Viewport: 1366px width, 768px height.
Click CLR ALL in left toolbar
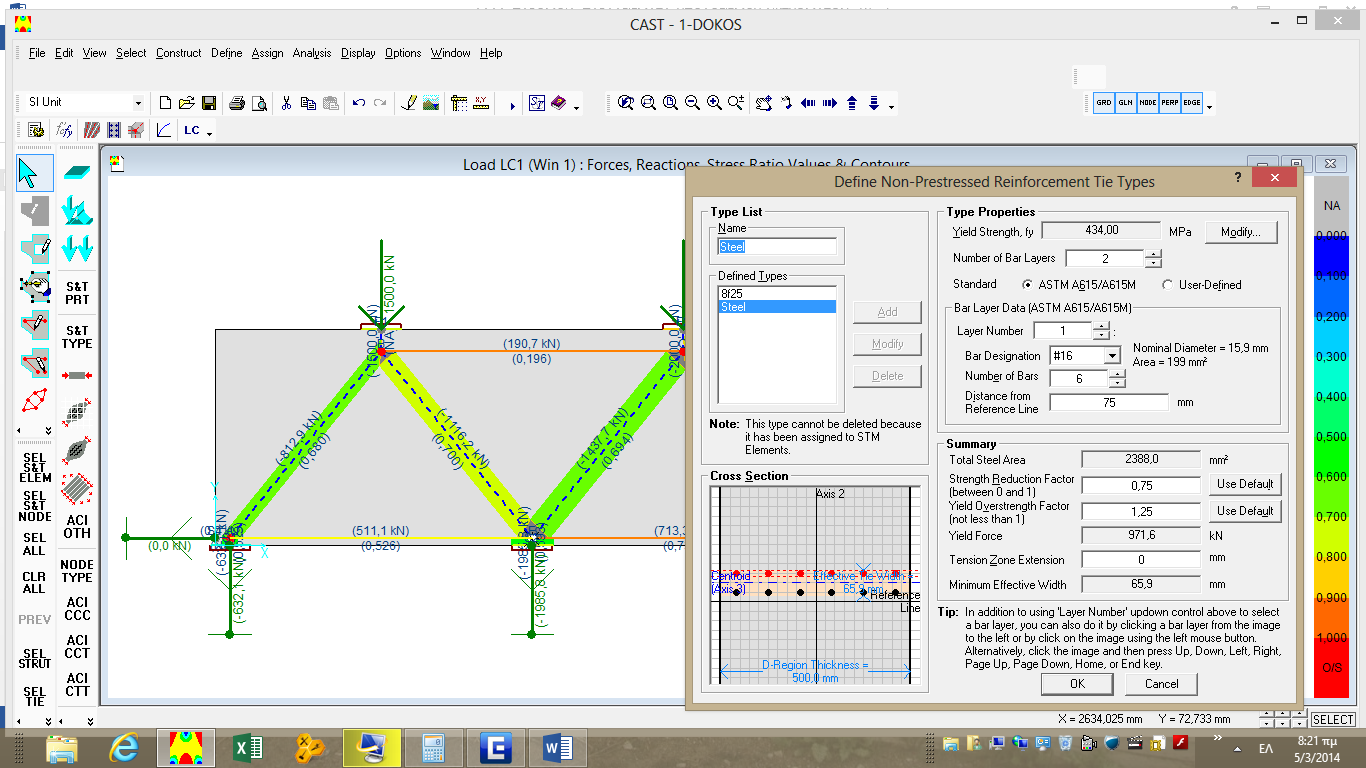pos(34,583)
